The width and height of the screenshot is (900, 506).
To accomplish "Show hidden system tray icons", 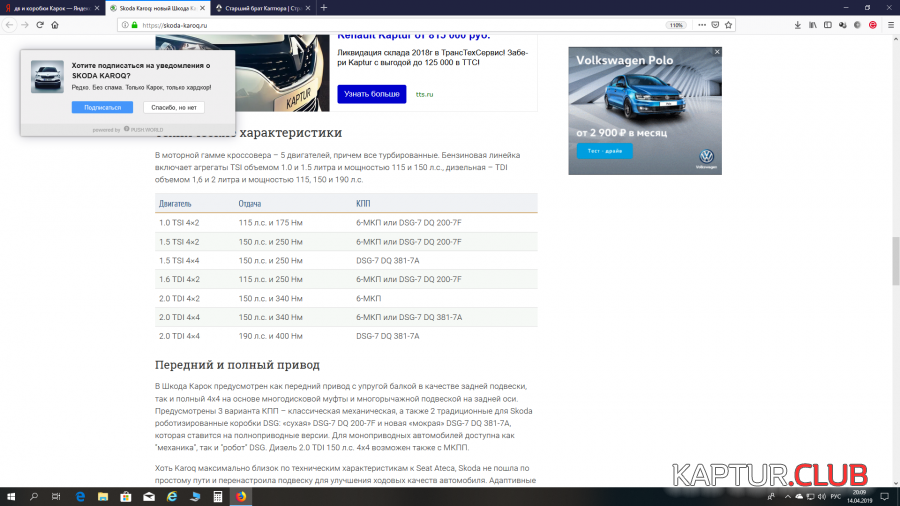I will (788, 497).
